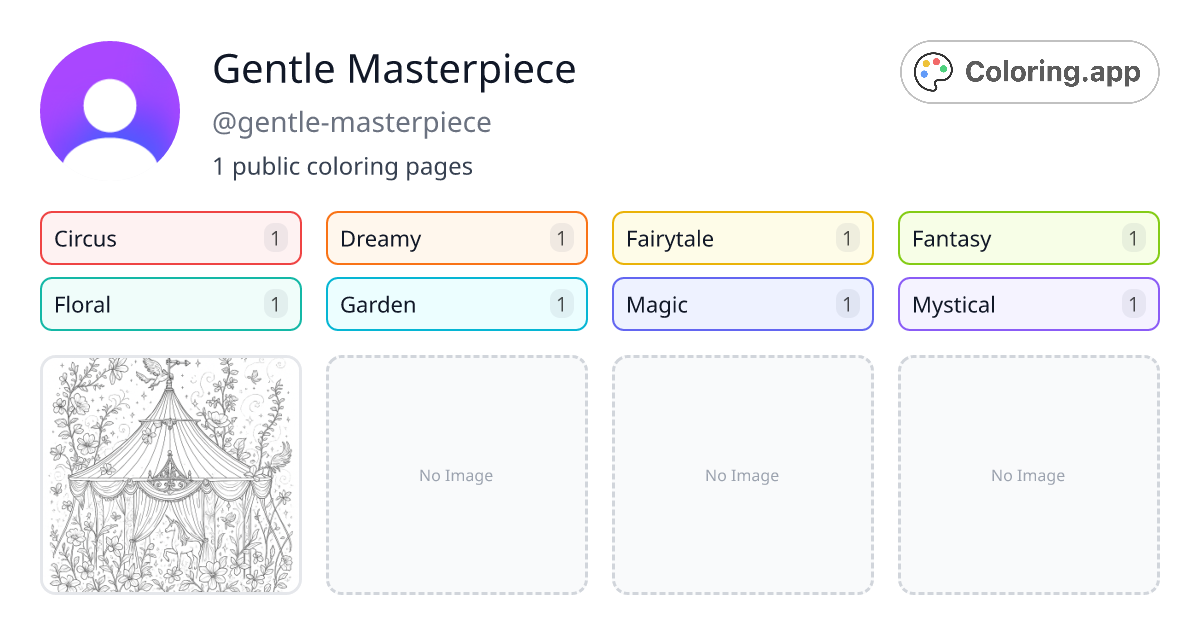This screenshot has height=630, width=1200.
Task: Click the Coloring.app palette icon
Action: tap(932, 71)
